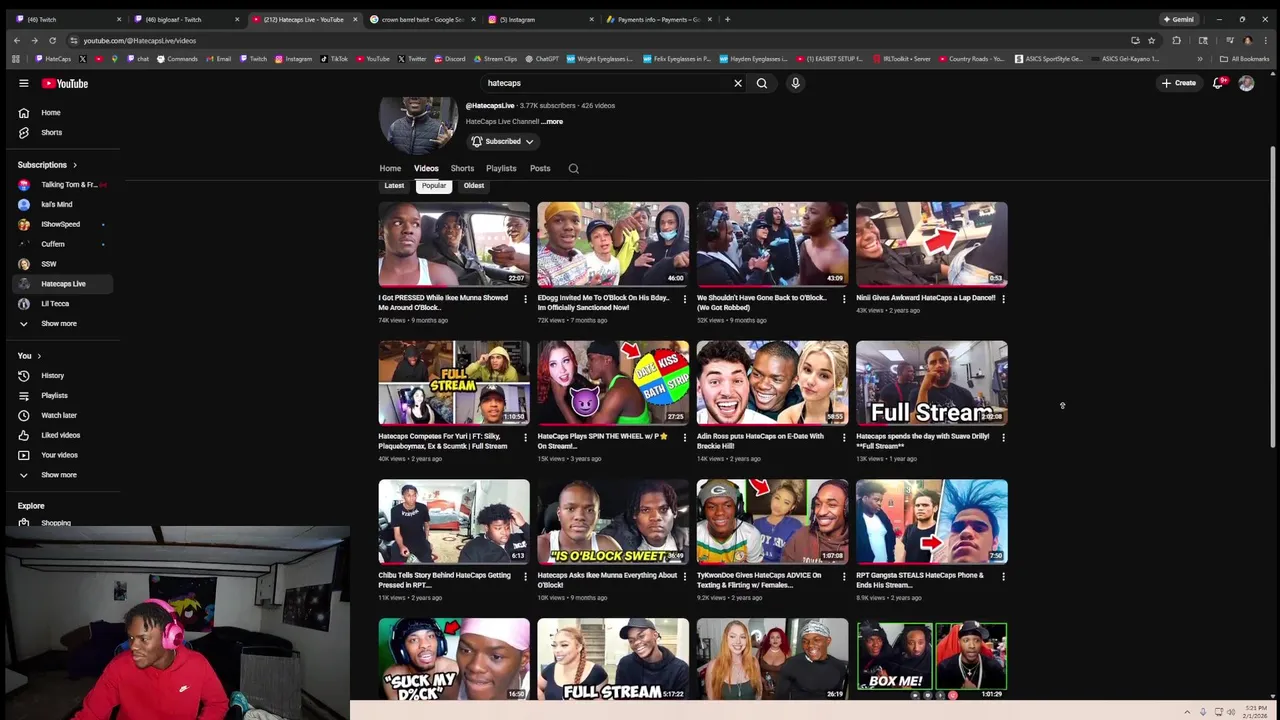The width and height of the screenshot is (1280, 720).
Task: Expand the Subscriptions section header
Action: (47, 165)
